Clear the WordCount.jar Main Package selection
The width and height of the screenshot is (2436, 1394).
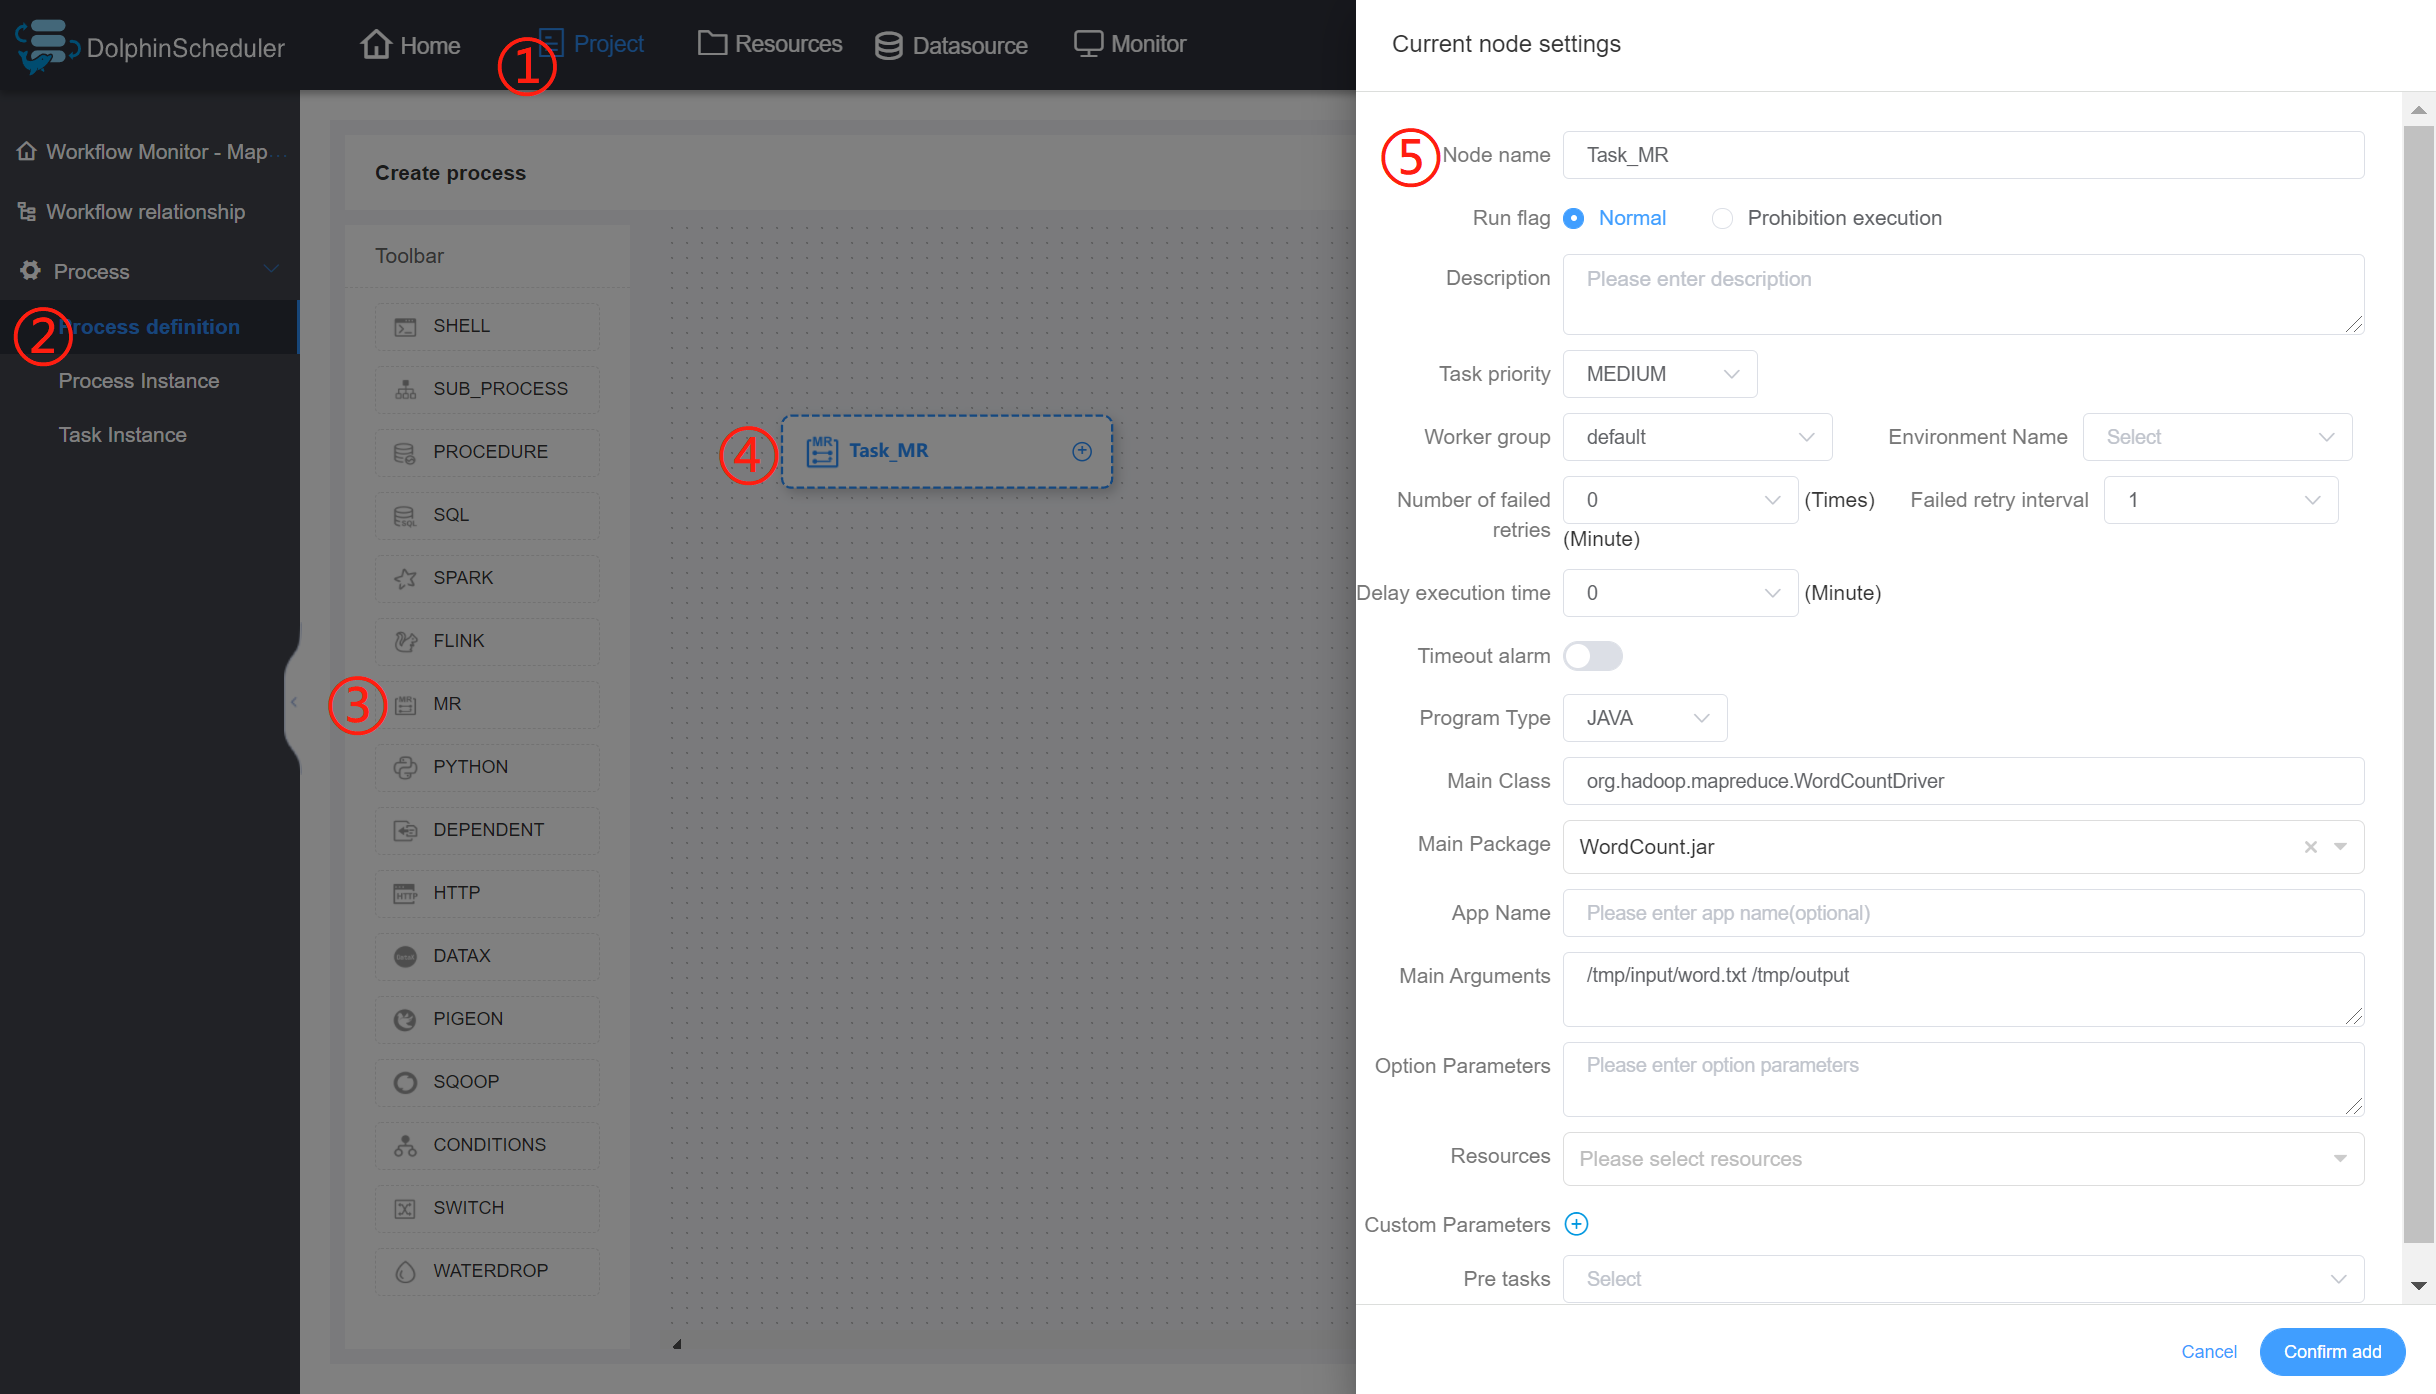(x=2310, y=847)
